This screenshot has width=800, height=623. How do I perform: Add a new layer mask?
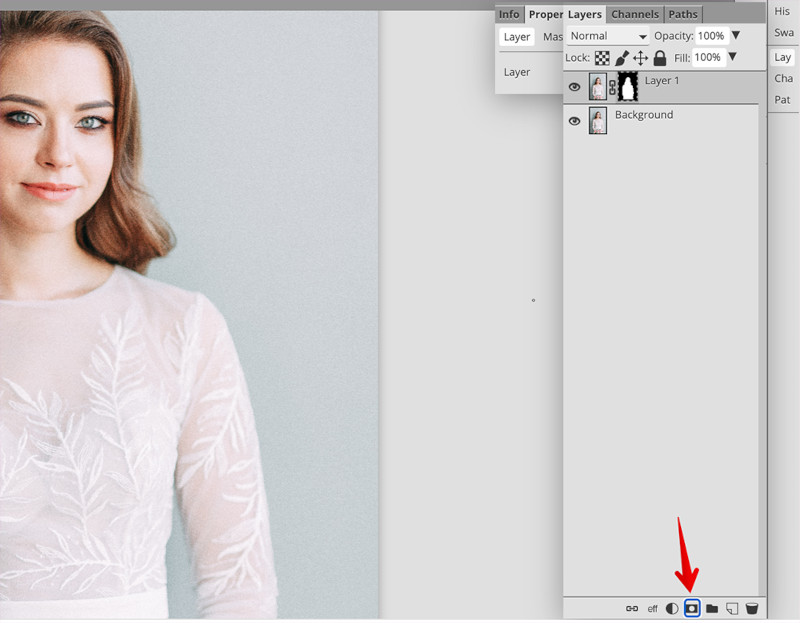(x=690, y=608)
